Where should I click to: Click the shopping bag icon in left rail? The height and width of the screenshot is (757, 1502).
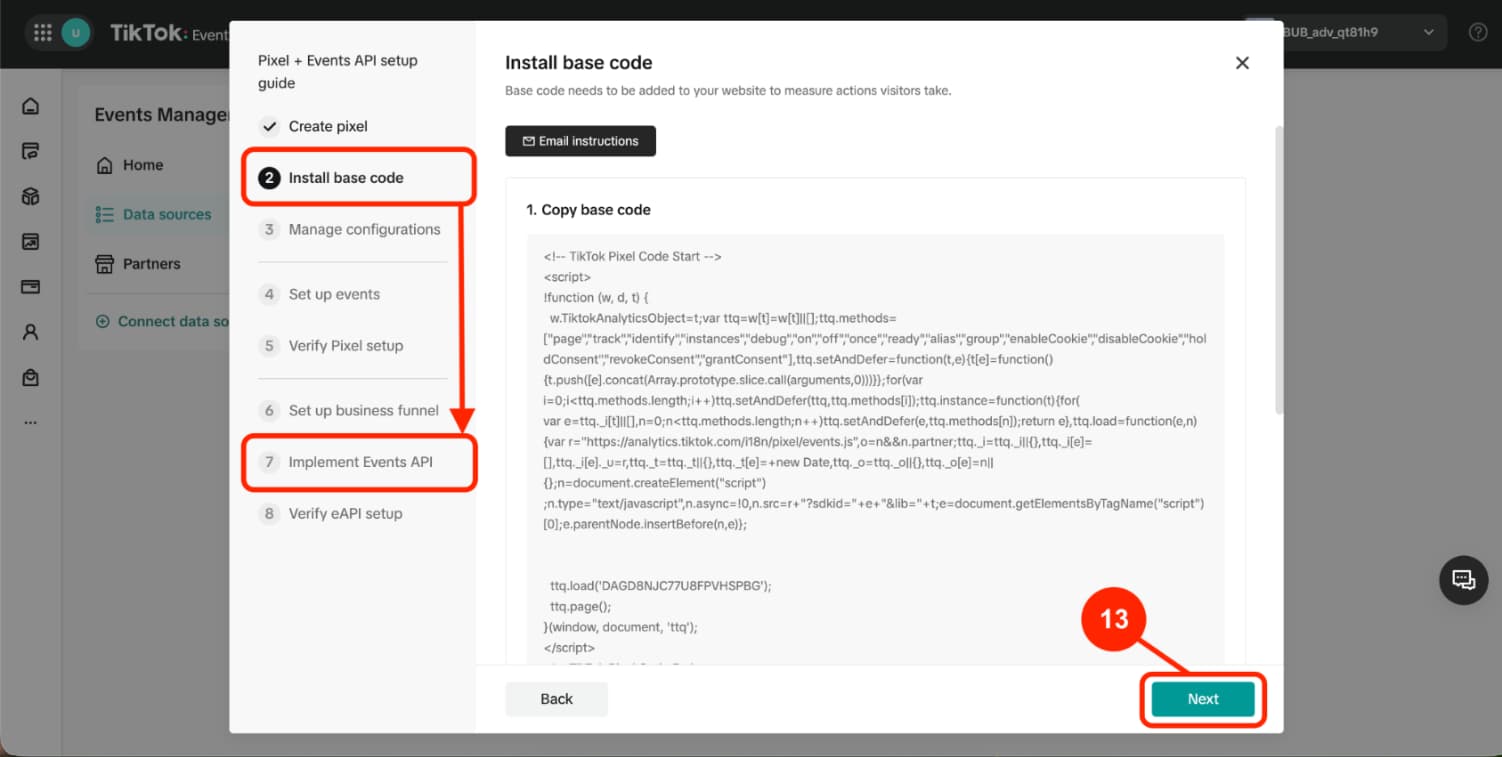(x=31, y=377)
